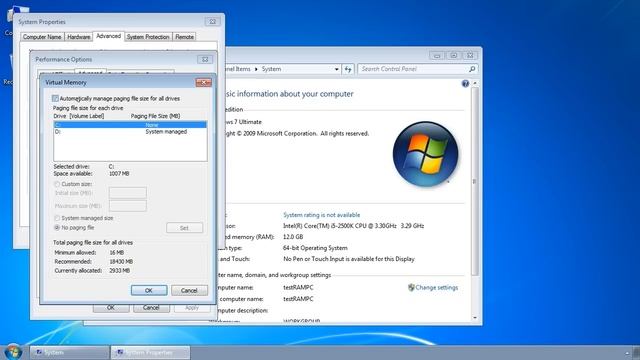Click the Intel Core i5-2500K processor text
Viewport: 640px width, 360px height.
(x=353, y=226)
